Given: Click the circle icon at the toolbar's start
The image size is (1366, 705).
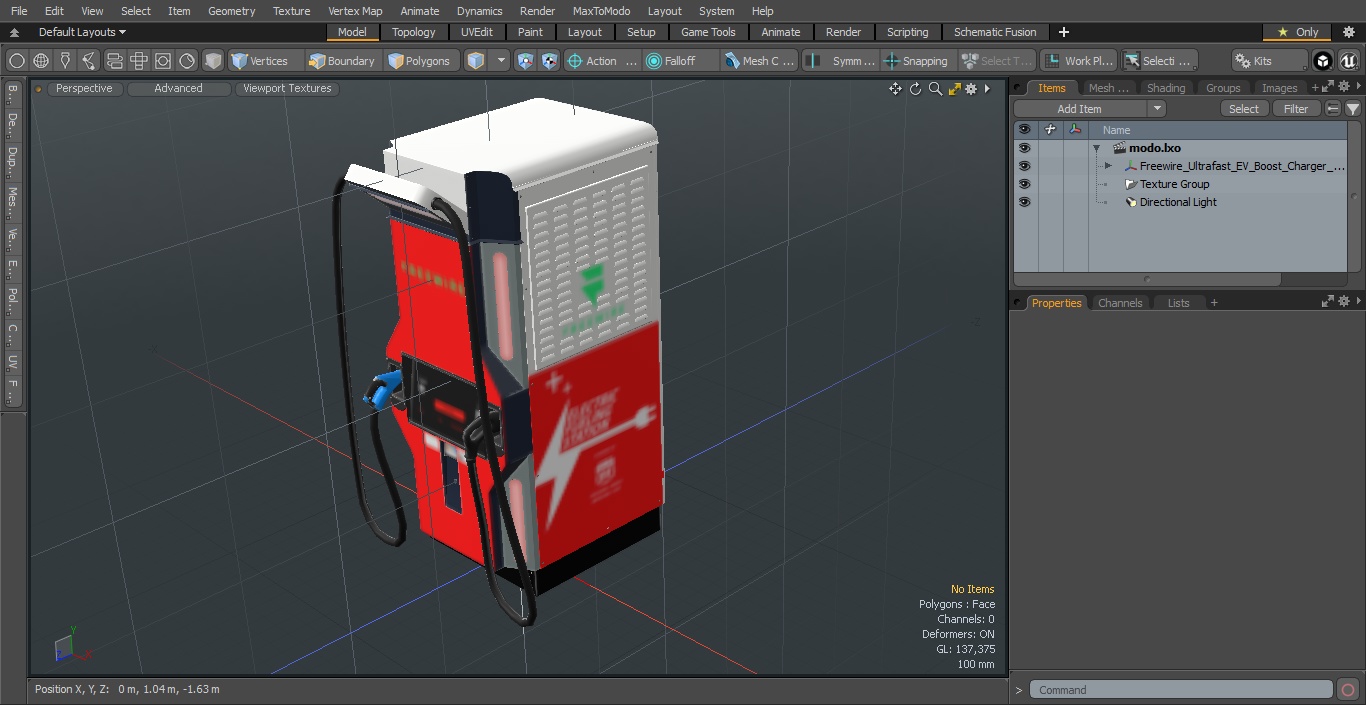Looking at the screenshot, I should click(x=17, y=61).
